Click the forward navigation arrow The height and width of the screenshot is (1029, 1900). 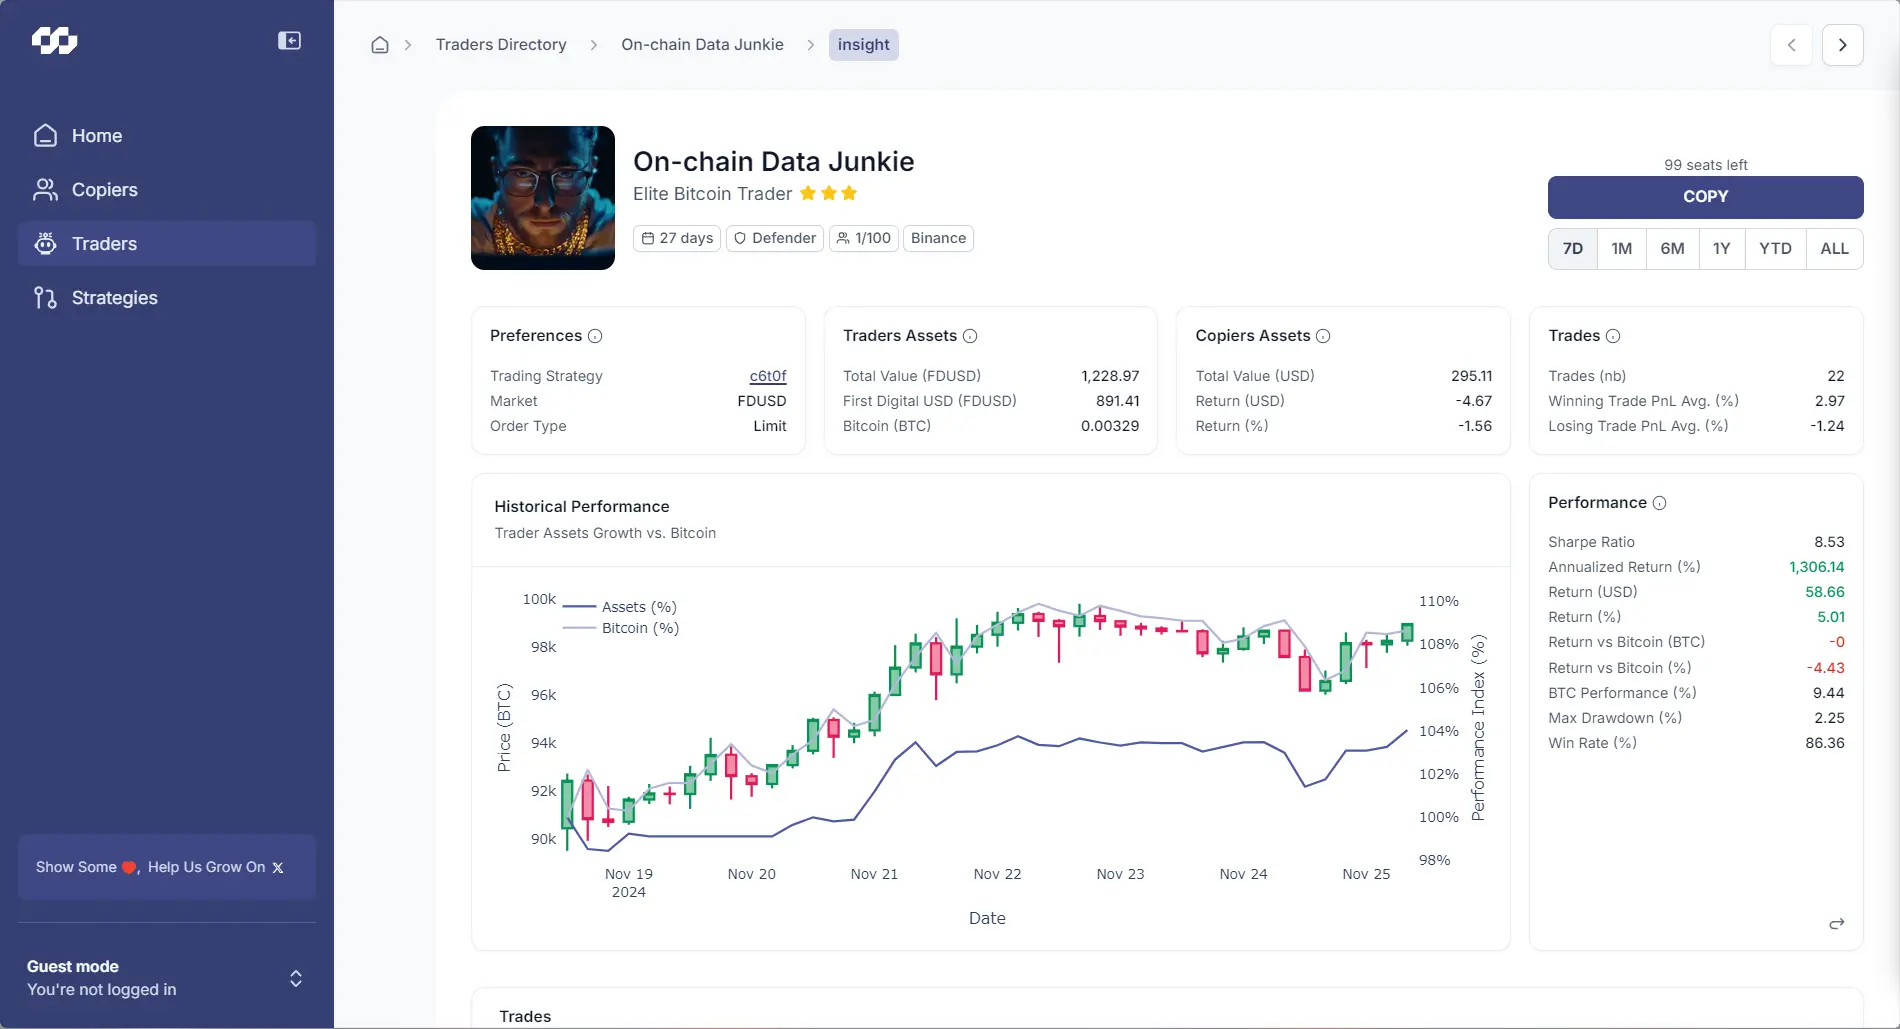click(x=1843, y=44)
